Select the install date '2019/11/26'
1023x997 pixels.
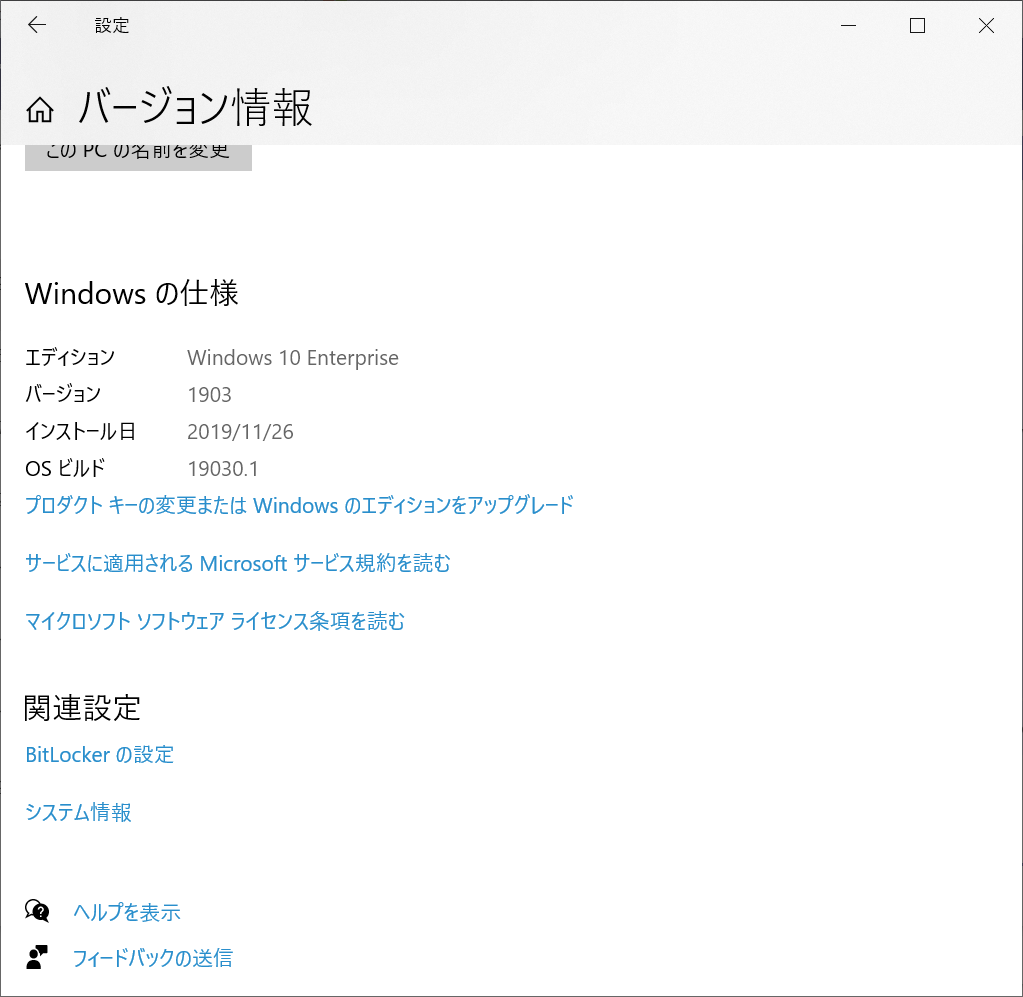tap(241, 432)
